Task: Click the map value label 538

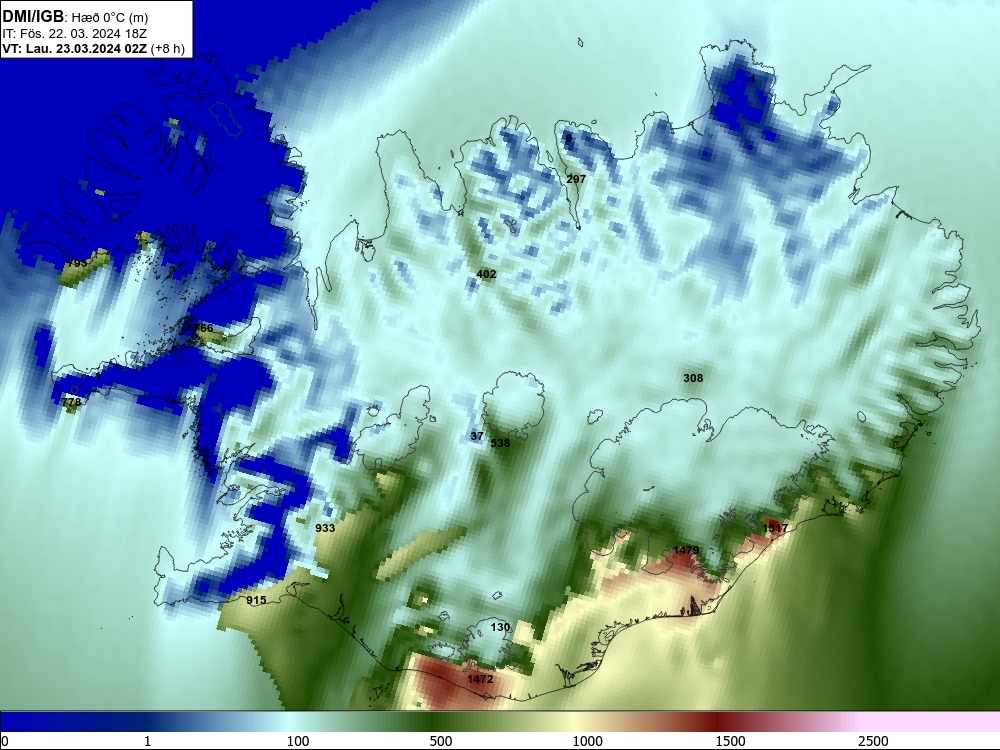Action: tap(501, 443)
